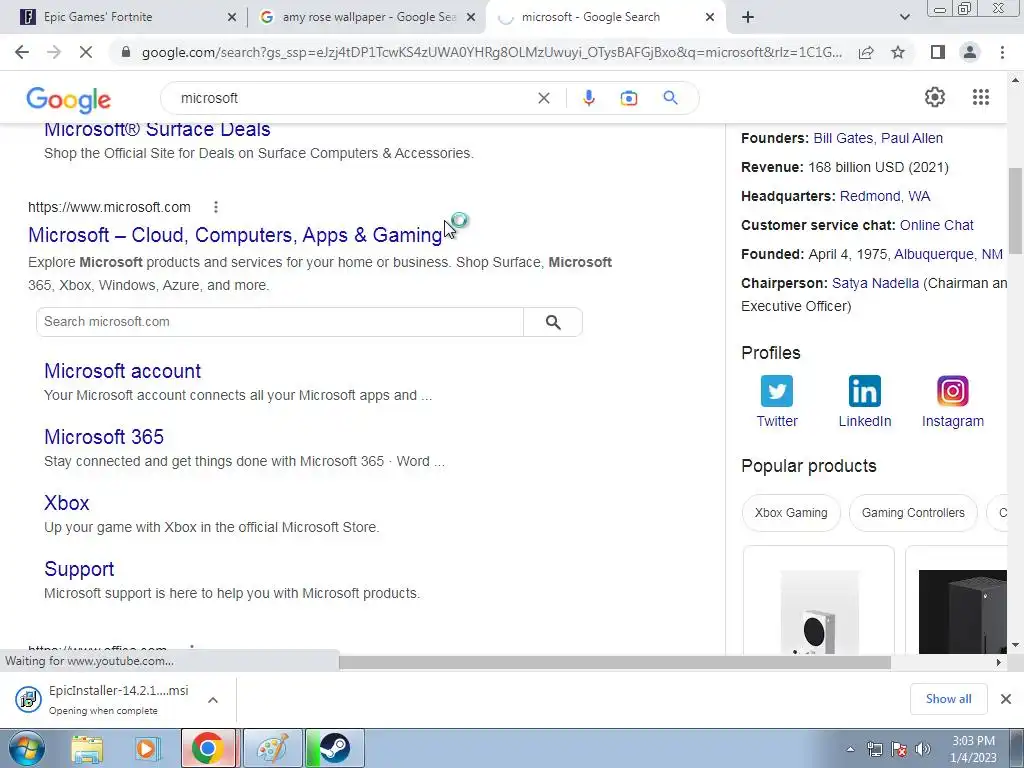
Task: Close the downloads bar
Action: tap(1006, 699)
